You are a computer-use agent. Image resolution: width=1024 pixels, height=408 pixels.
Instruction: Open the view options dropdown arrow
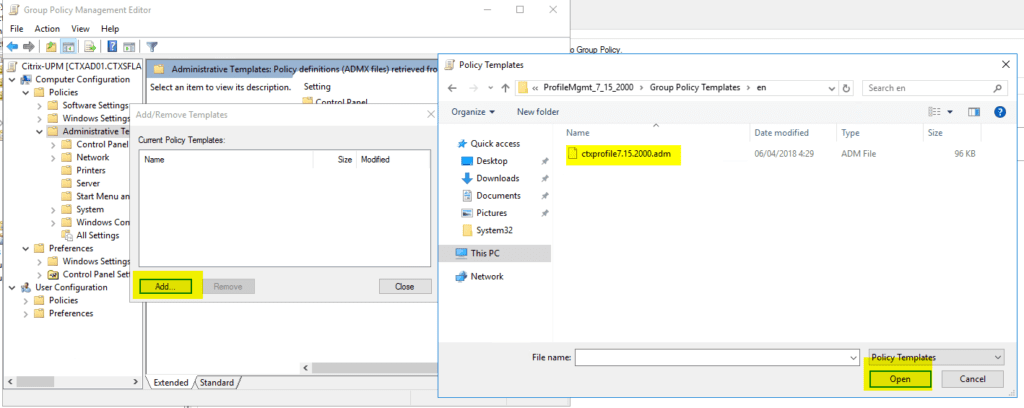point(950,112)
